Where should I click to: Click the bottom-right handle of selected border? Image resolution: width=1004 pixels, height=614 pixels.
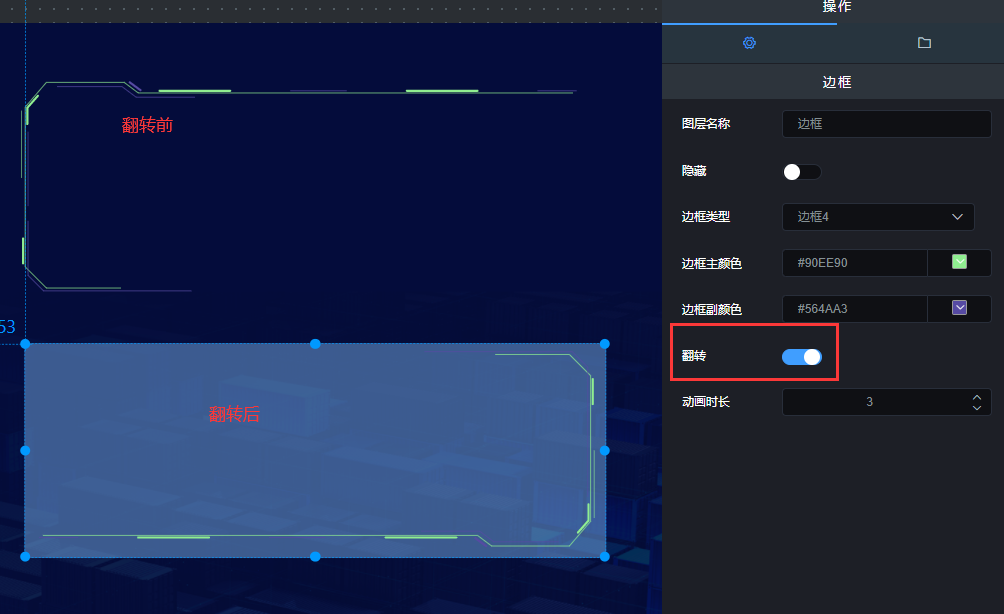(604, 556)
